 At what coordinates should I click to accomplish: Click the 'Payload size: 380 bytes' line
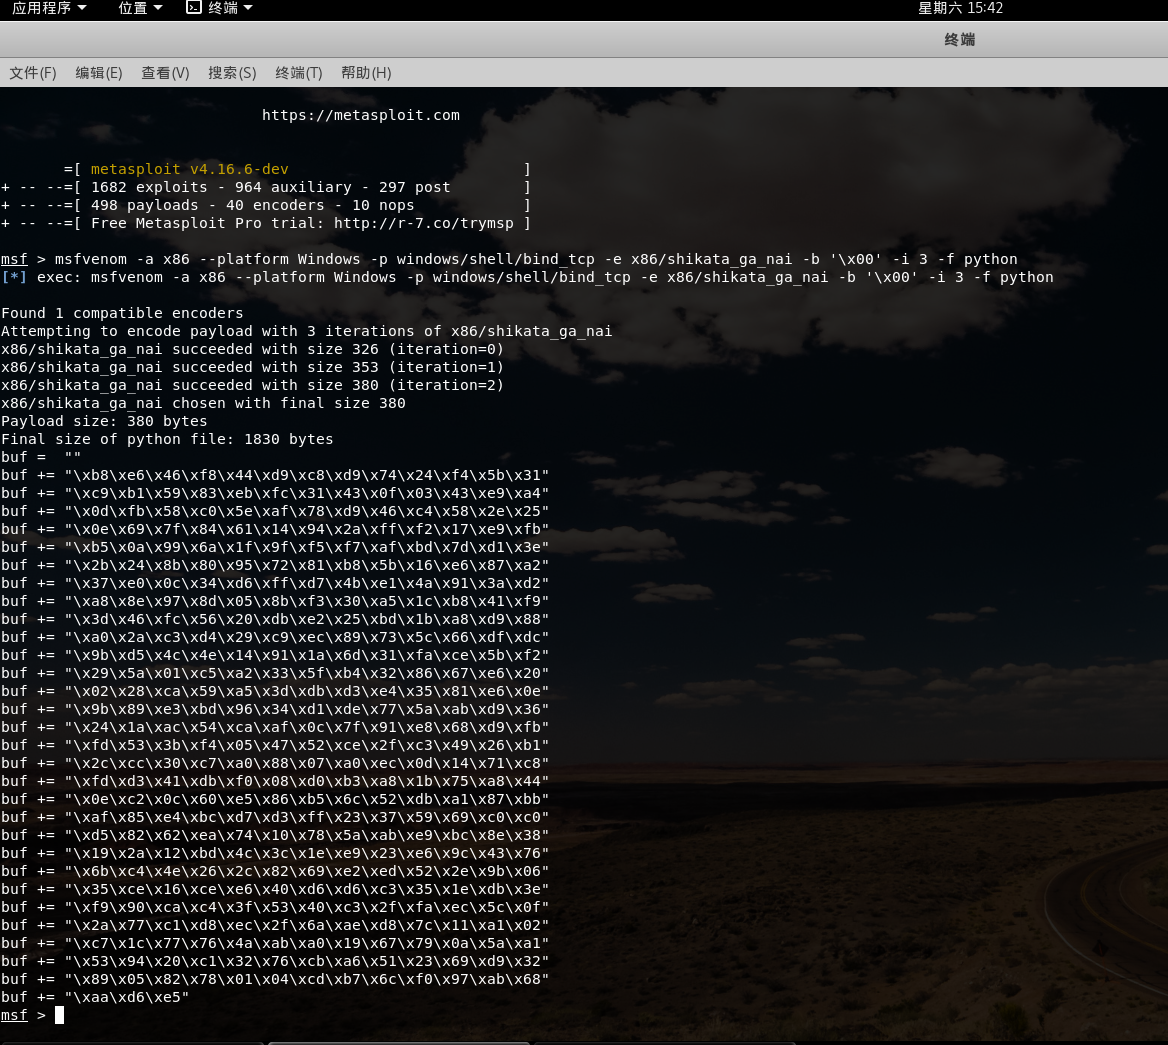click(104, 422)
